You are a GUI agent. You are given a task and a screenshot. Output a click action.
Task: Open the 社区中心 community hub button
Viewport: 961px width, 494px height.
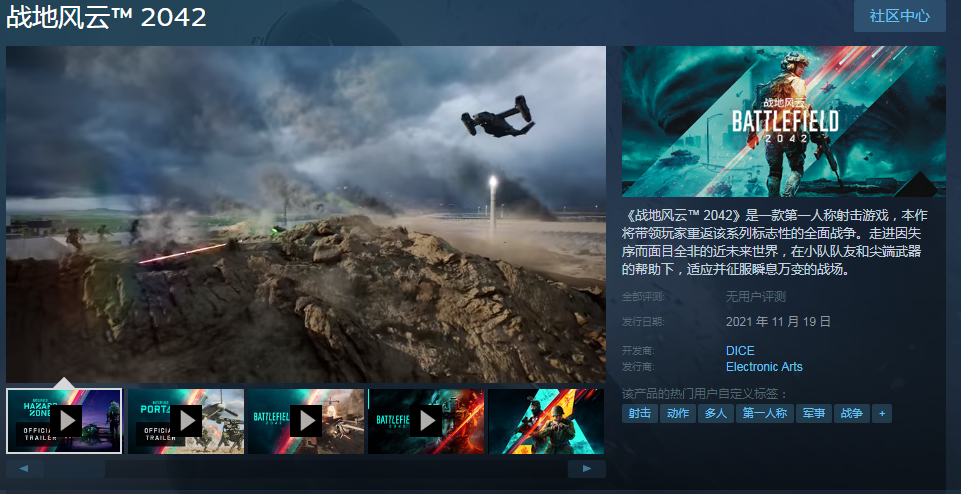(899, 16)
